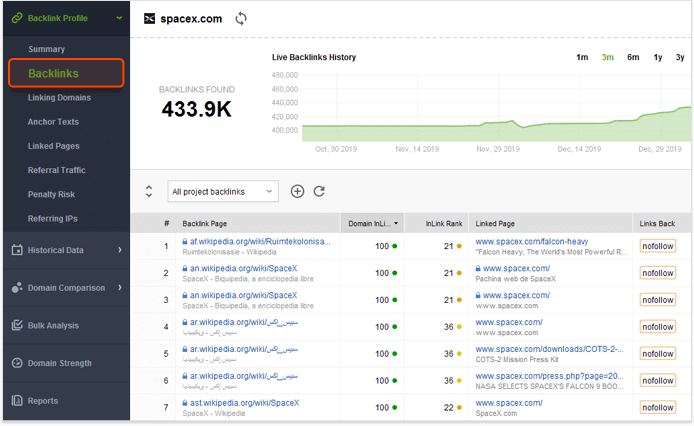Open the press.php linked page in row 6
Viewport: 694px width, 426px height.
click(x=549, y=376)
